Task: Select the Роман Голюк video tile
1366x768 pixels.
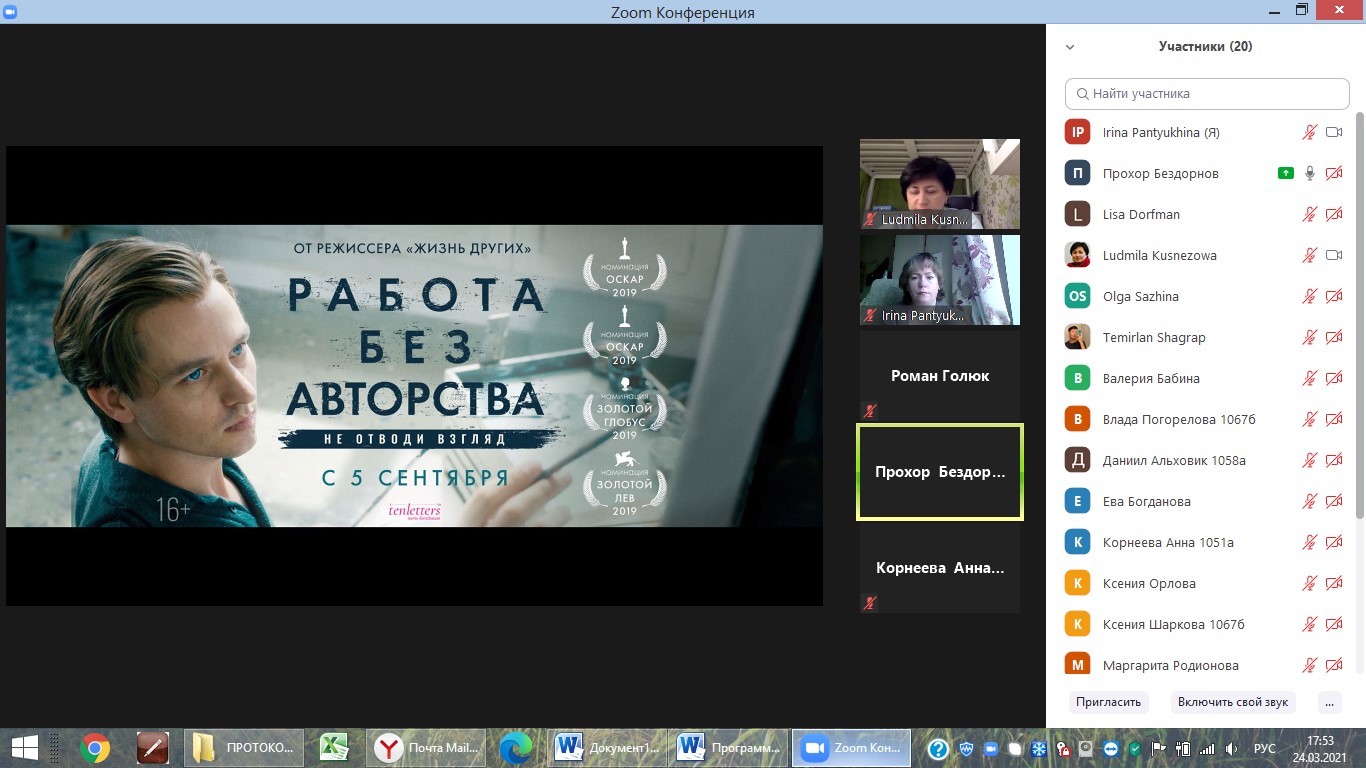Action: point(940,376)
